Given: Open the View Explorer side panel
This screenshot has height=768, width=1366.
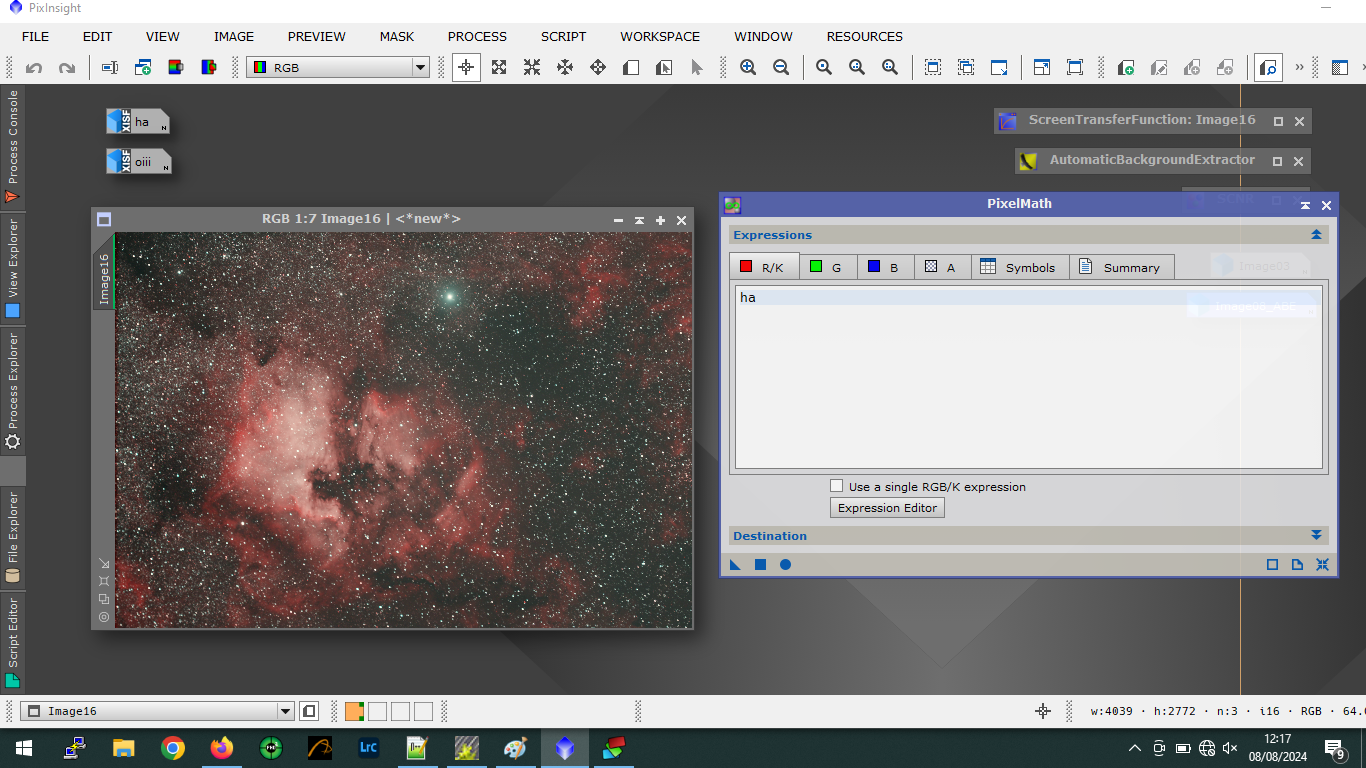Looking at the screenshot, I should pyautogui.click(x=13, y=268).
